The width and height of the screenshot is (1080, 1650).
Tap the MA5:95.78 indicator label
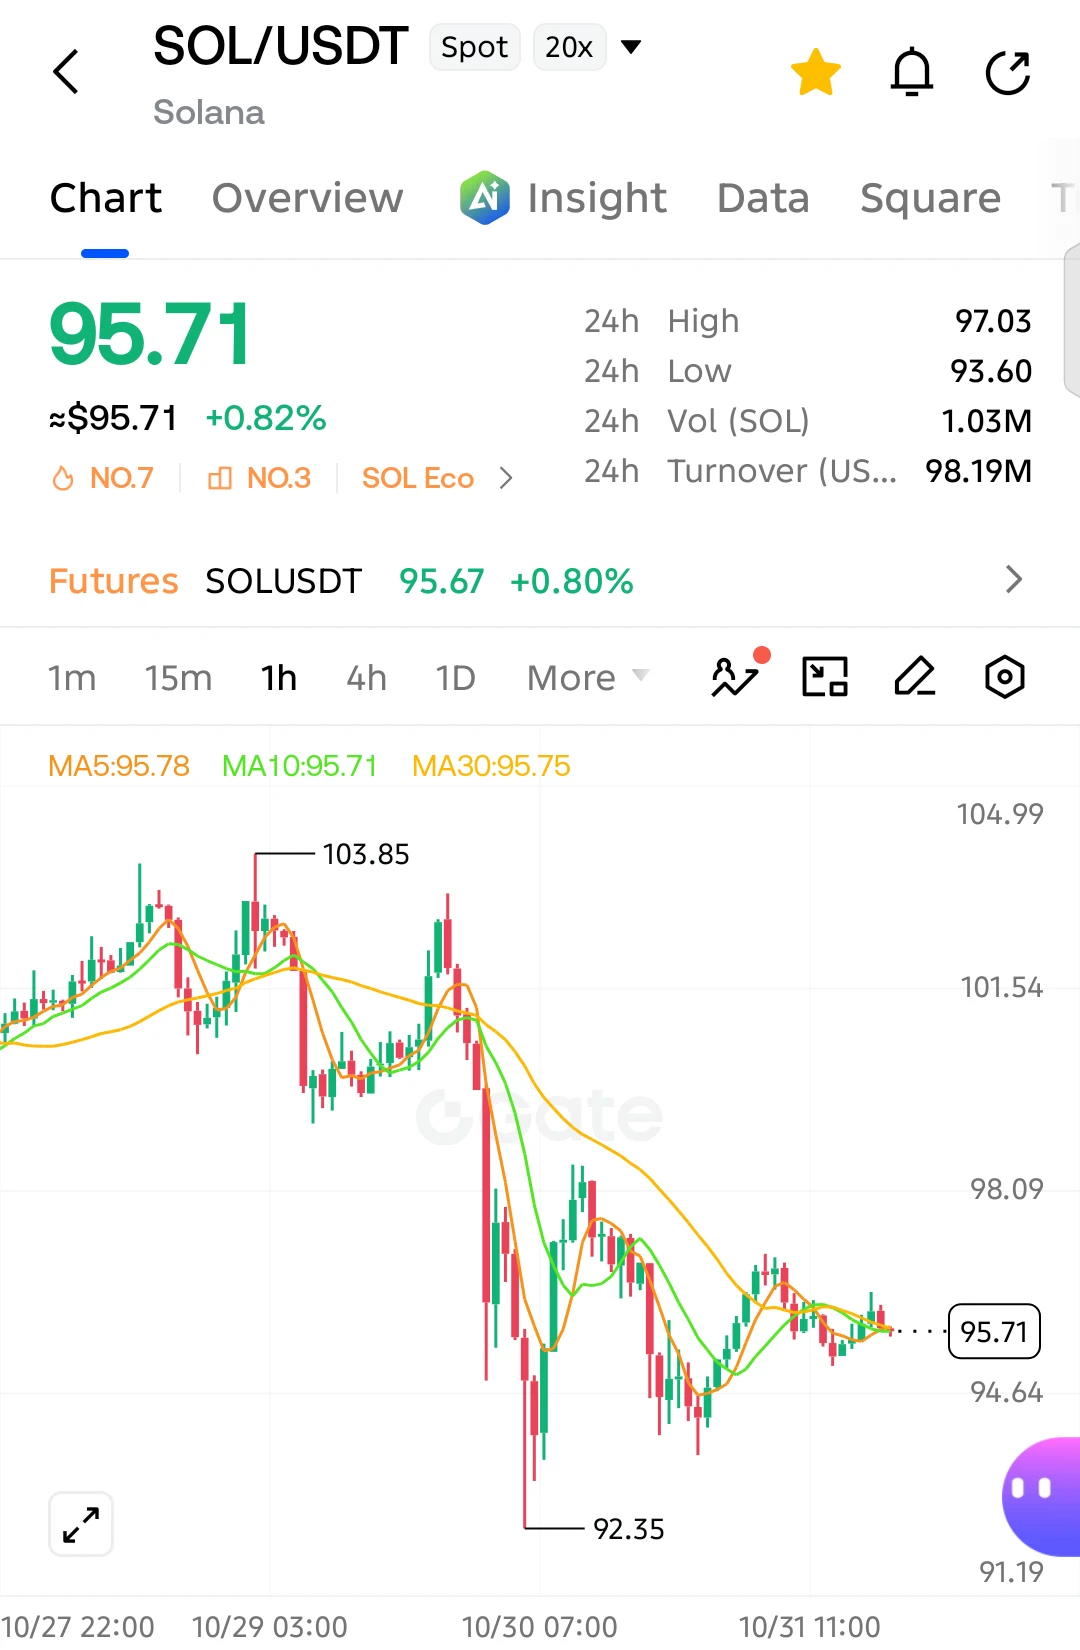(119, 766)
